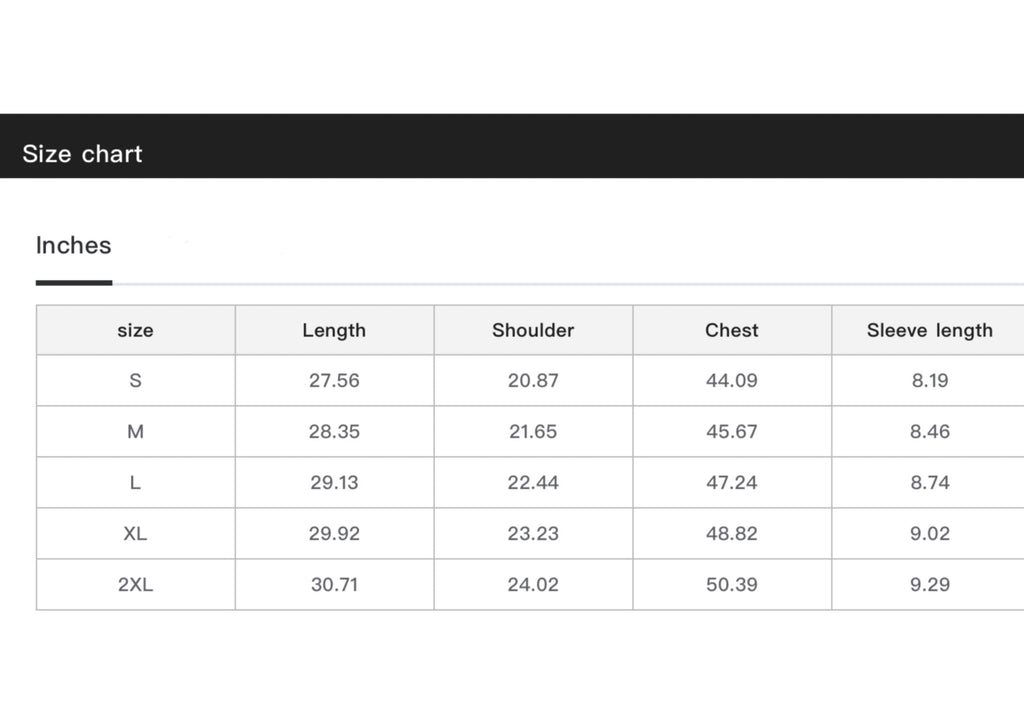Click the 8.19 sleeve length cell

point(928,381)
